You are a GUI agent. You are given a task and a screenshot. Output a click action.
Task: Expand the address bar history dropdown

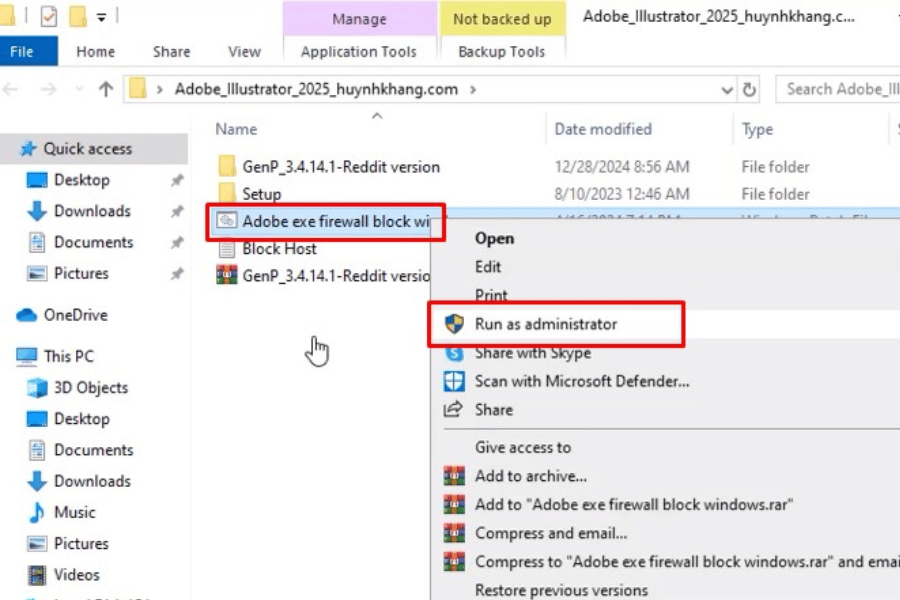point(727,89)
